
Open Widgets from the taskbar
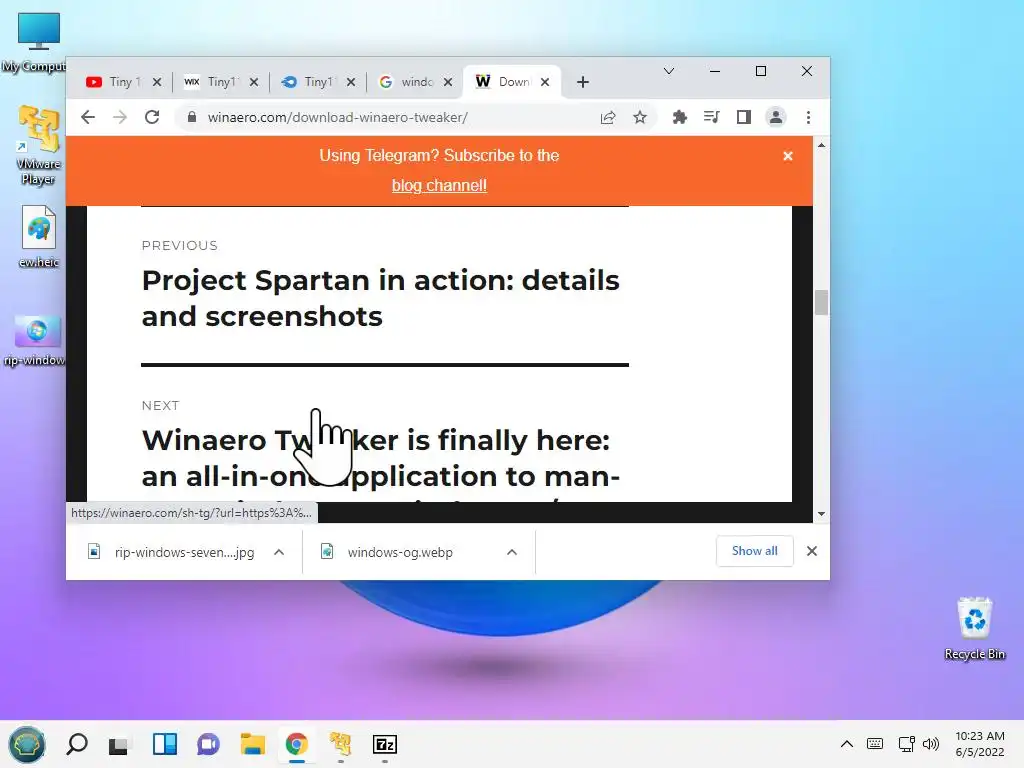click(165, 744)
